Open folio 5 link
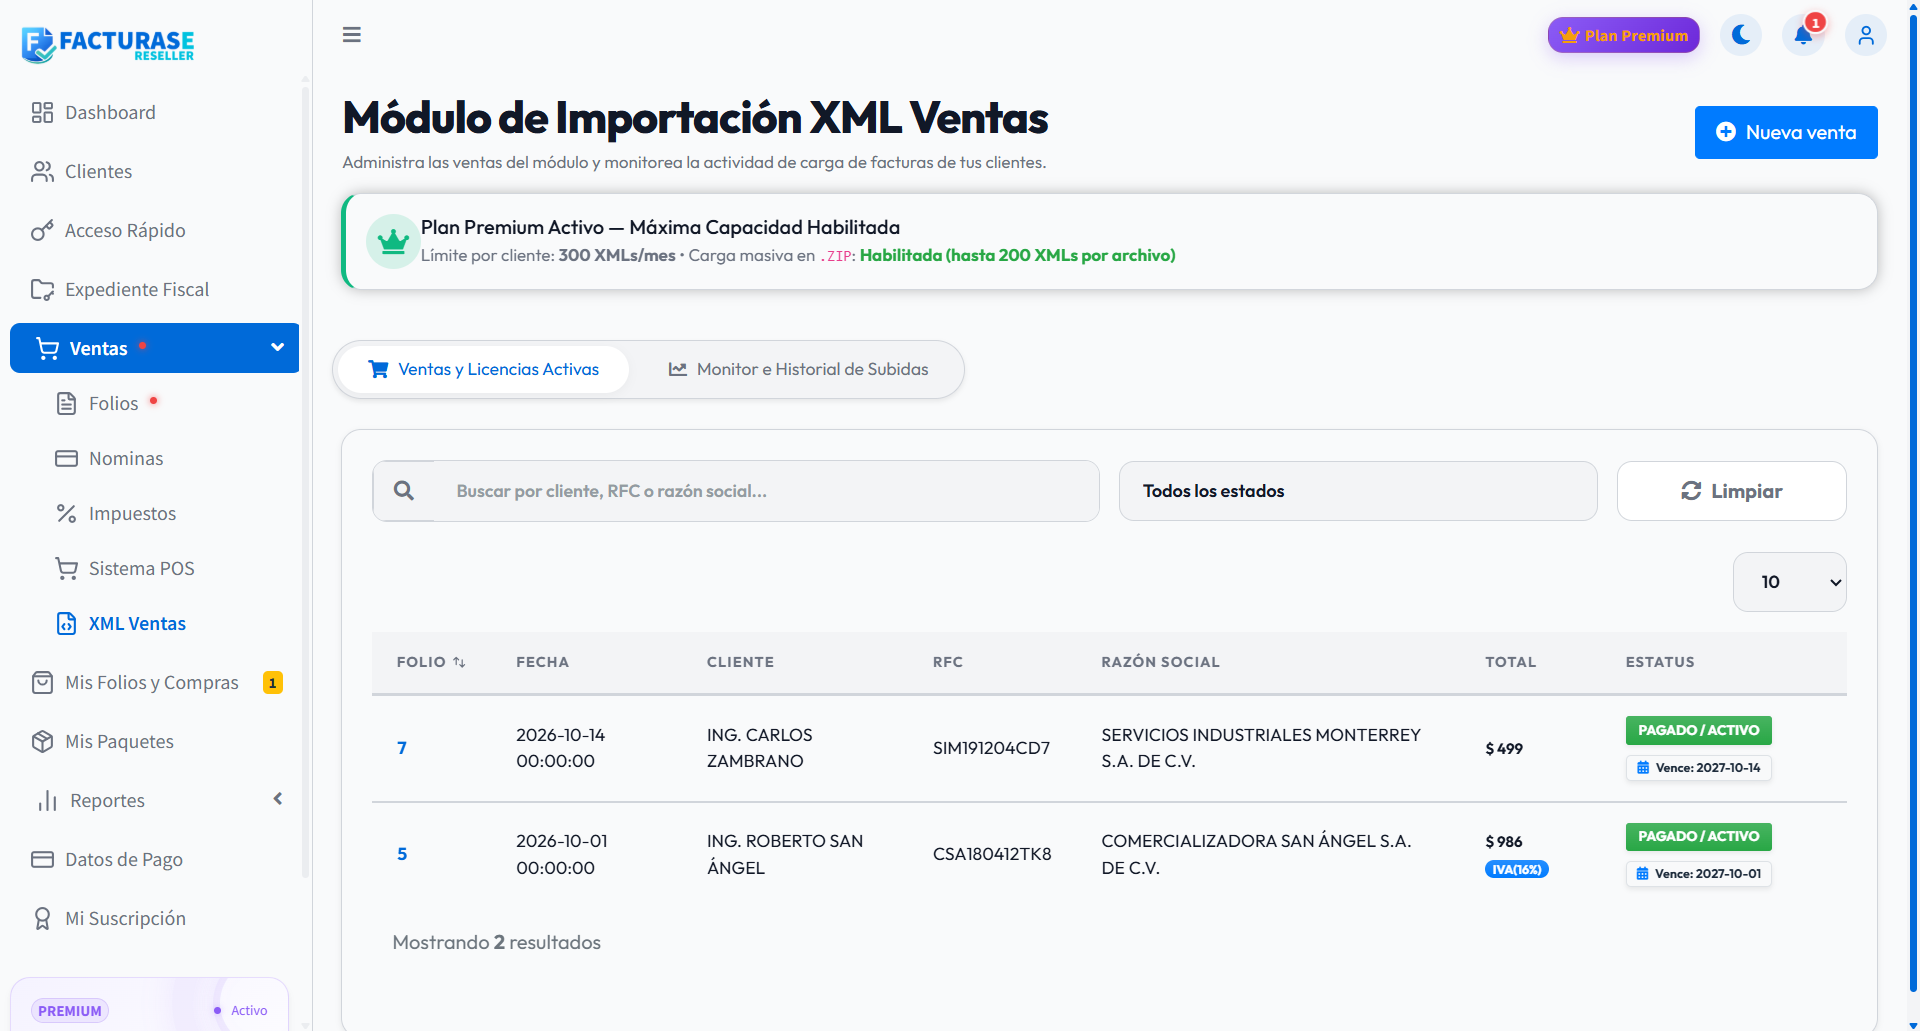 402,854
